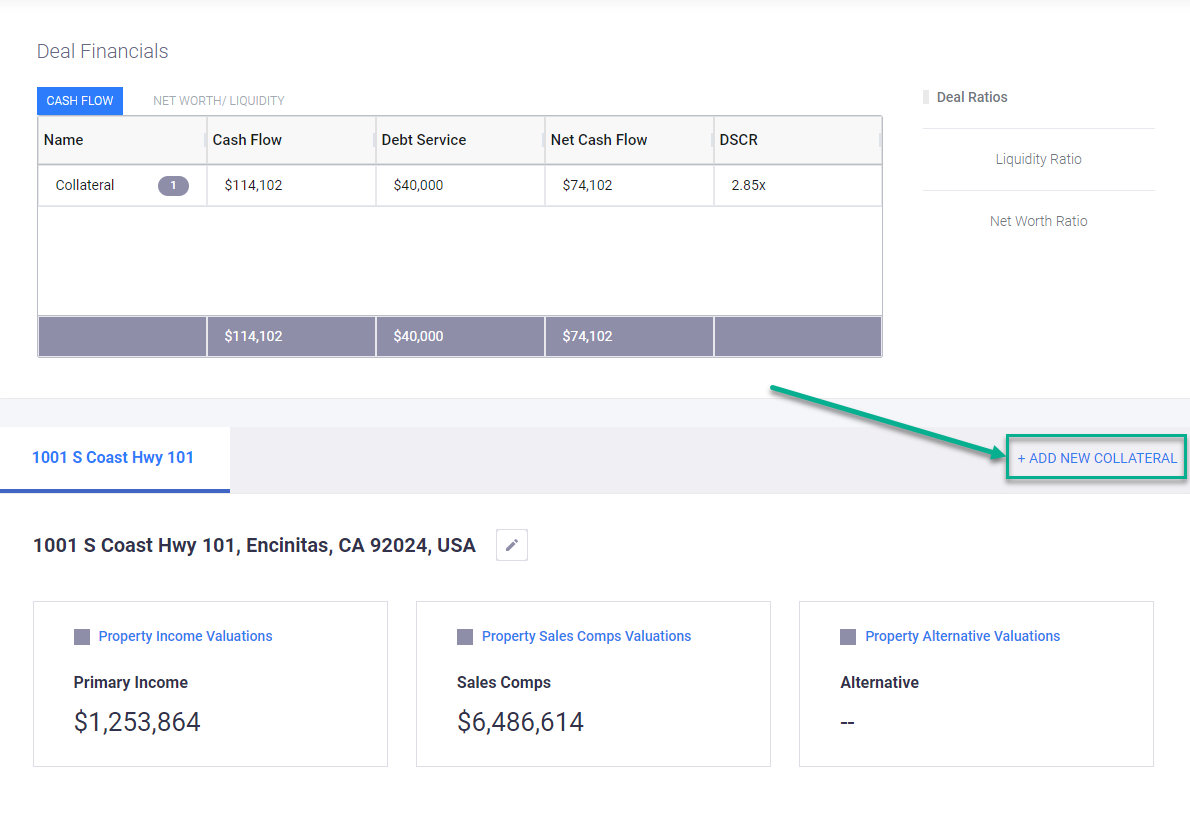Open the Property Income Valuations link
Image resolution: width=1190 pixels, height=816 pixels.
coord(185,636)
